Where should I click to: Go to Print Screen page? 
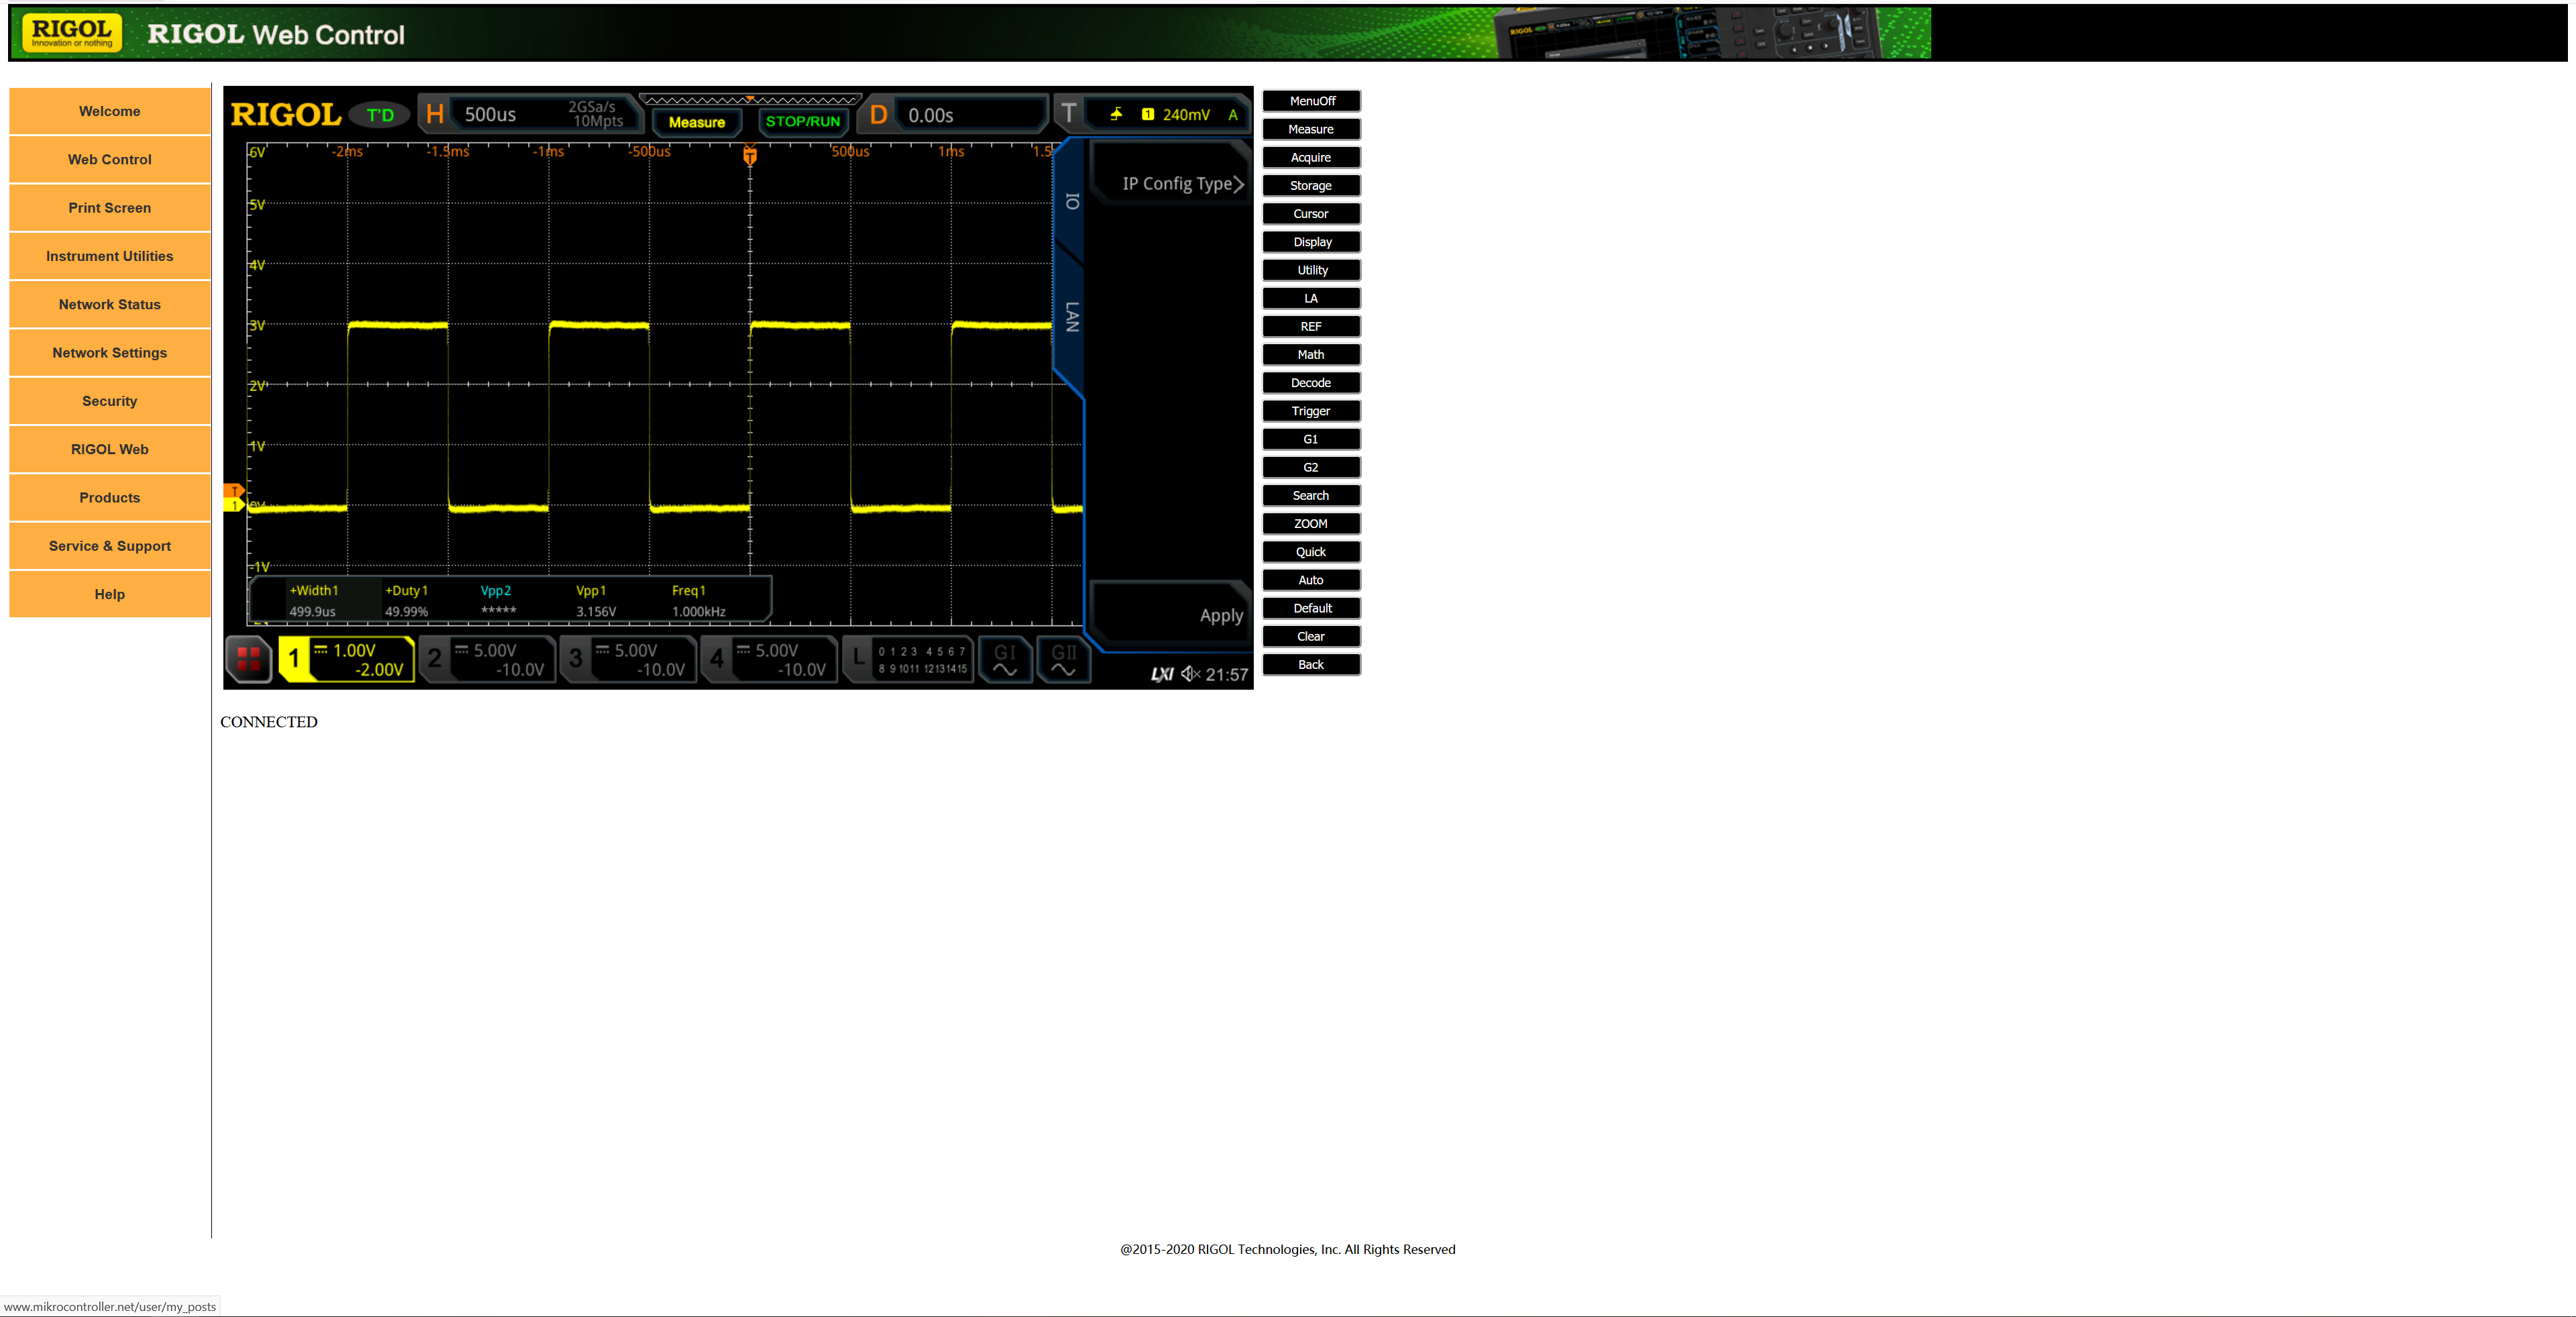(110, 208)
